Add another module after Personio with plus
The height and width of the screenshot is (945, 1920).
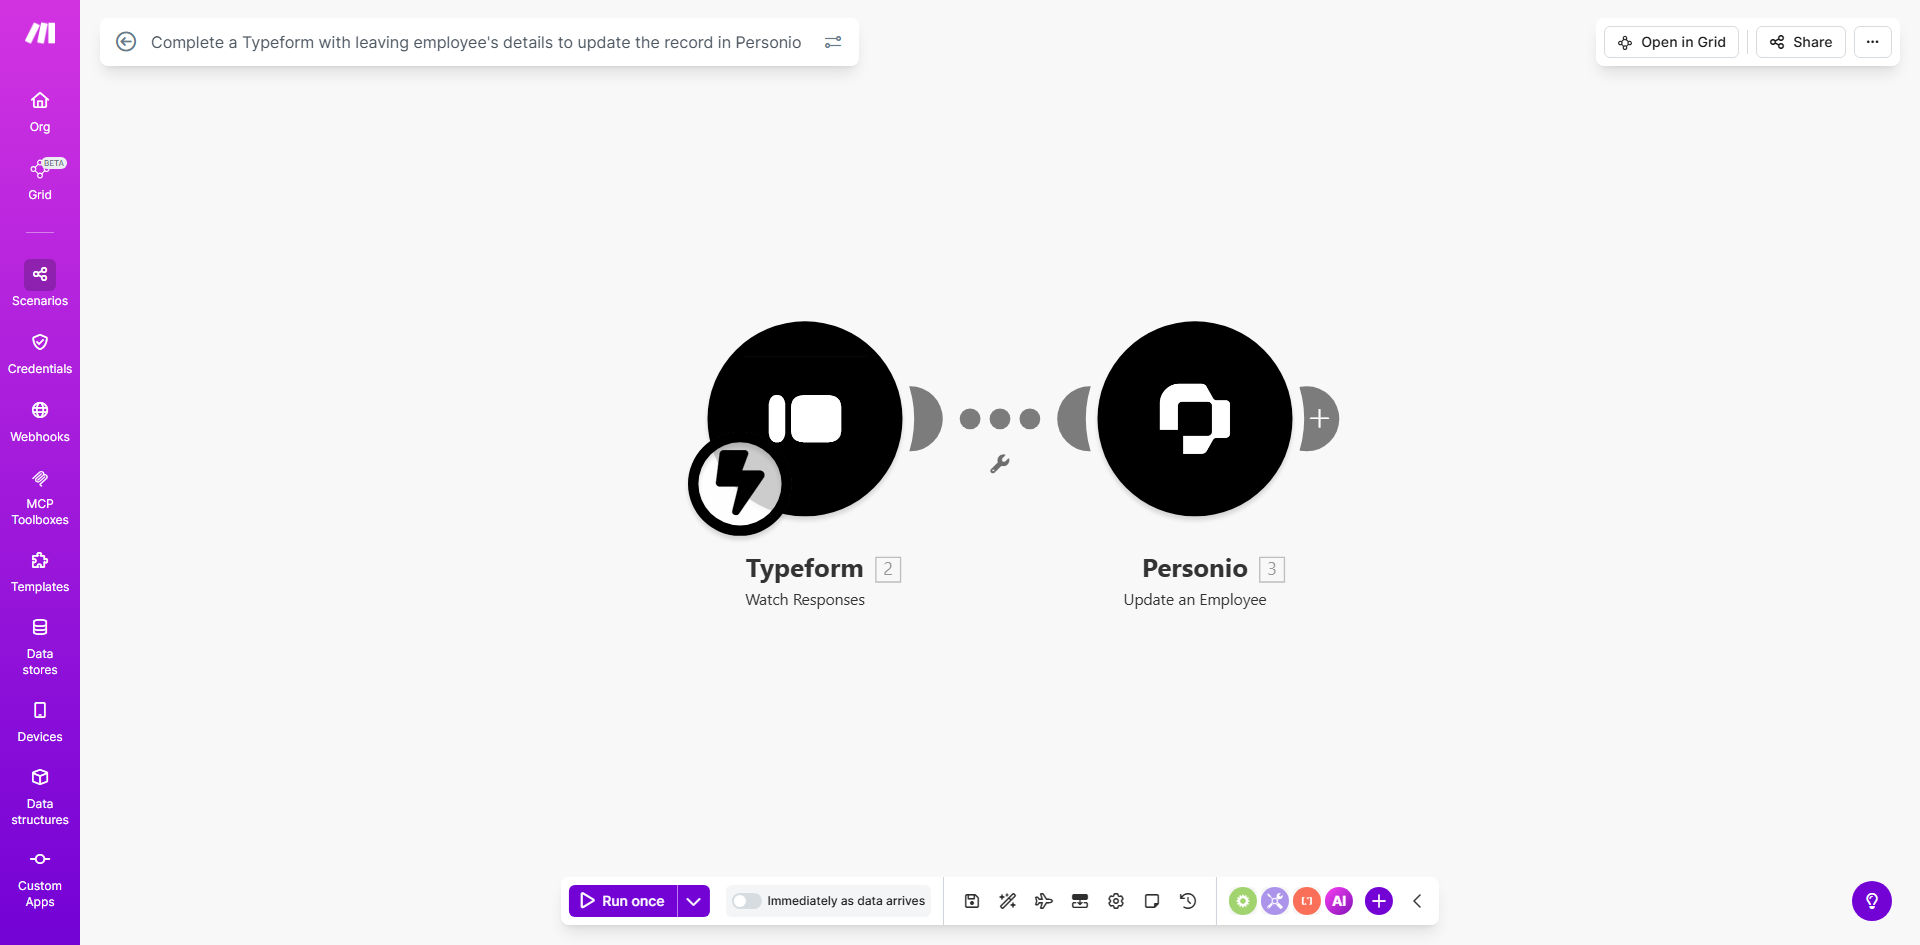[1319, 418]
